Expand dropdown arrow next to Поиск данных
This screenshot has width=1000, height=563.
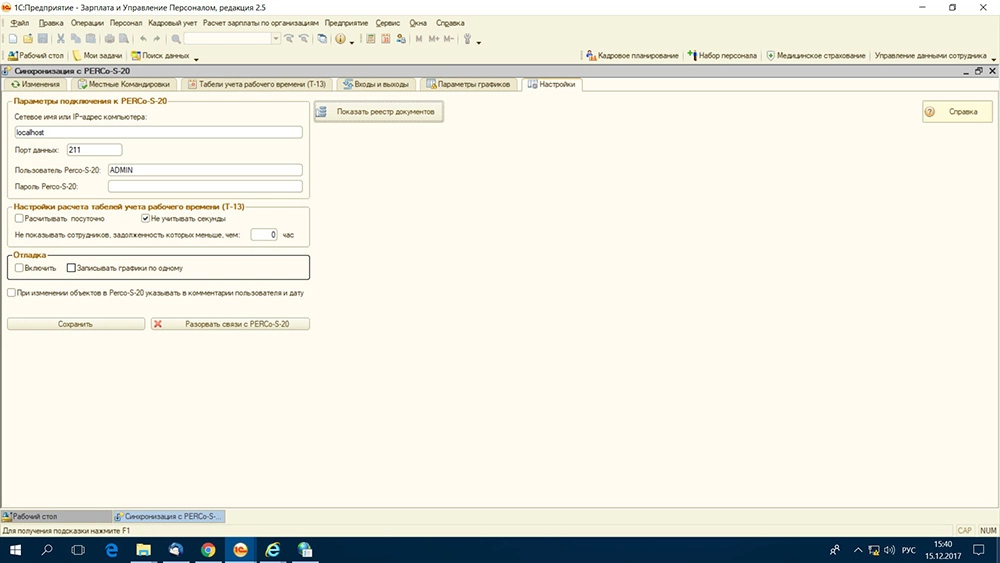(197, 57)
